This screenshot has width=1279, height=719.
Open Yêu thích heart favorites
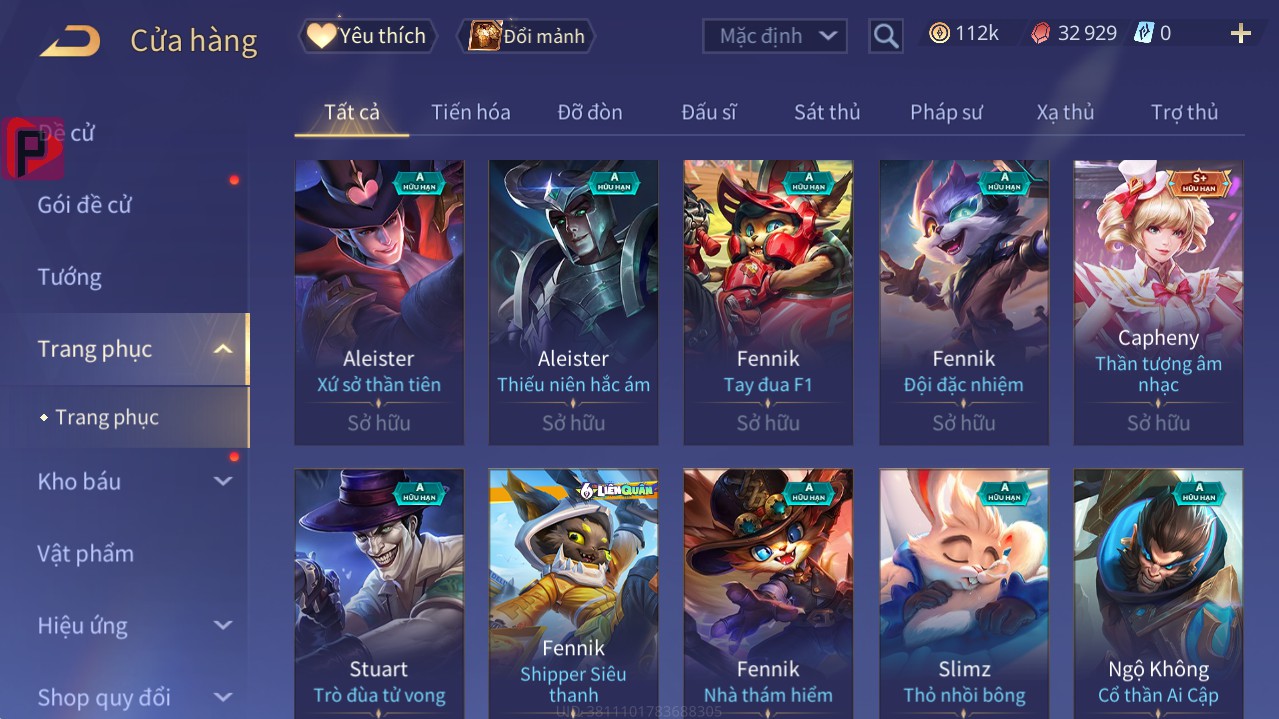367,36
